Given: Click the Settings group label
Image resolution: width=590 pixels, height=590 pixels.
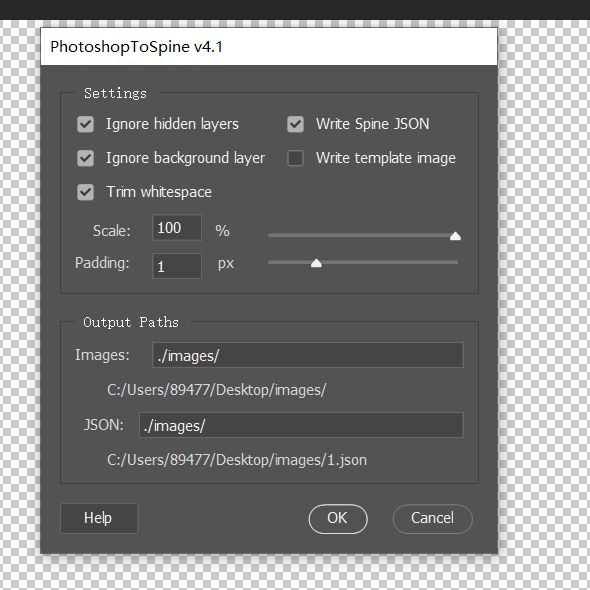Looking at the screenshot, I should 115,93.
